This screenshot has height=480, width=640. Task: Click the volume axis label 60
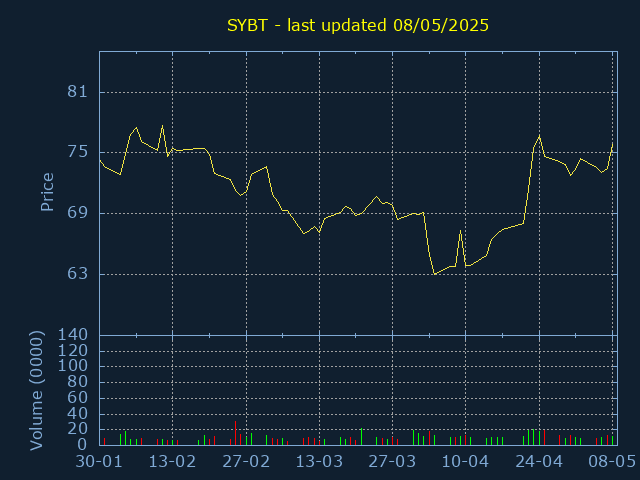click(x=78, y=398)
